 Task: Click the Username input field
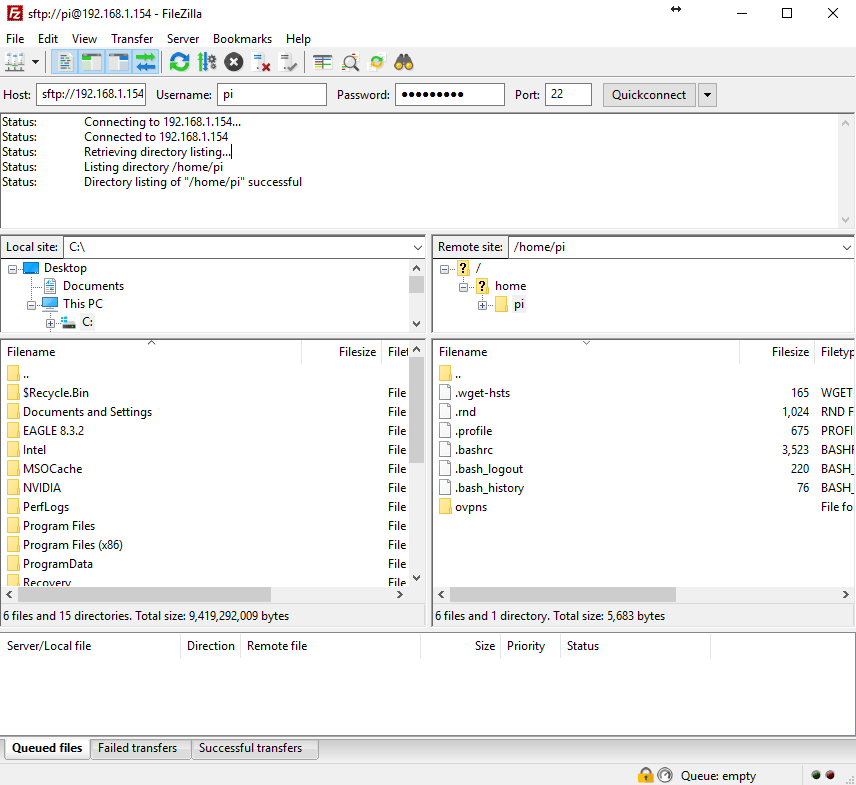272,94
